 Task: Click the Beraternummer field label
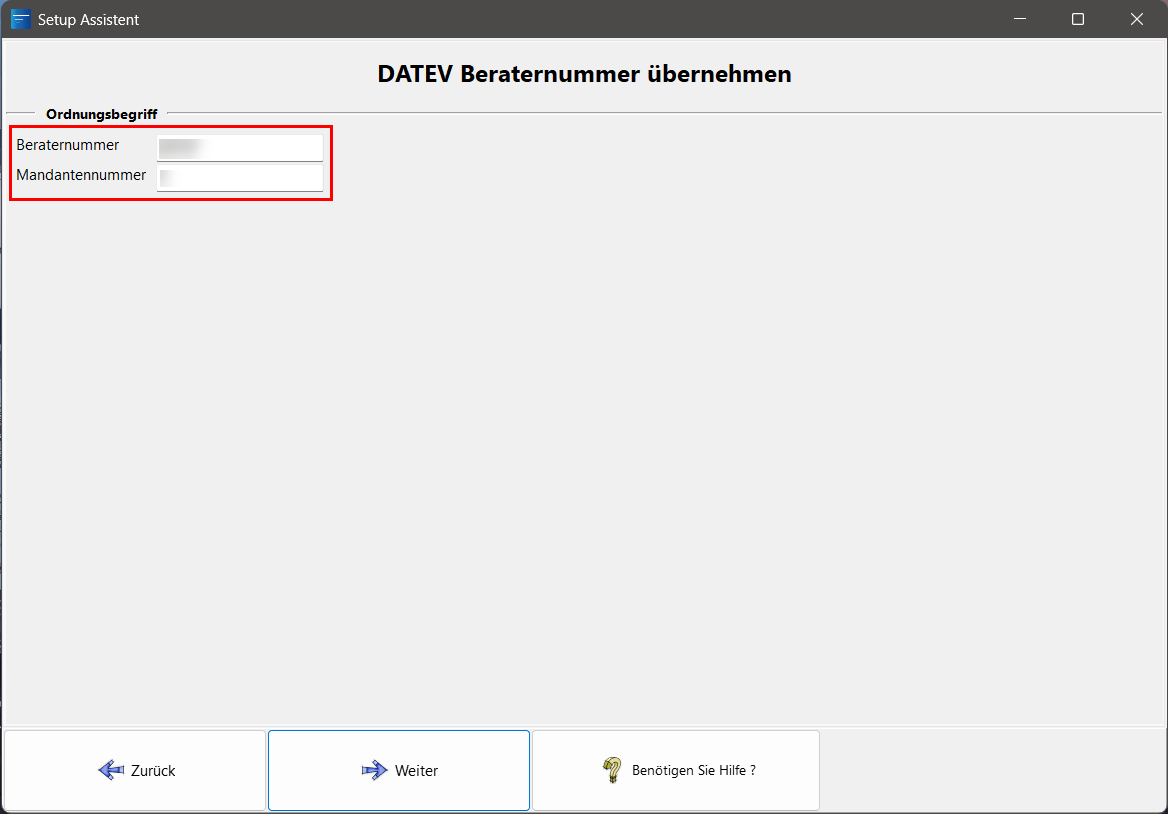pos(68,145)
